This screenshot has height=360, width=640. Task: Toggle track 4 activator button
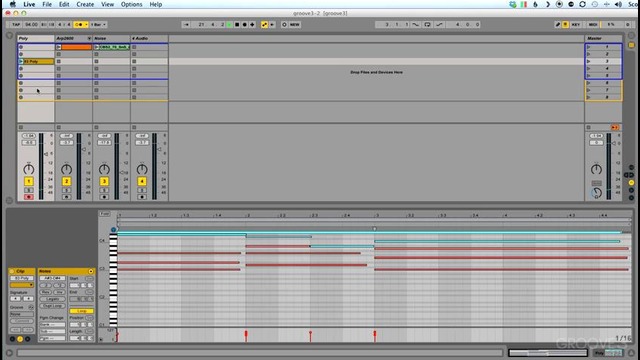(142, 181)
